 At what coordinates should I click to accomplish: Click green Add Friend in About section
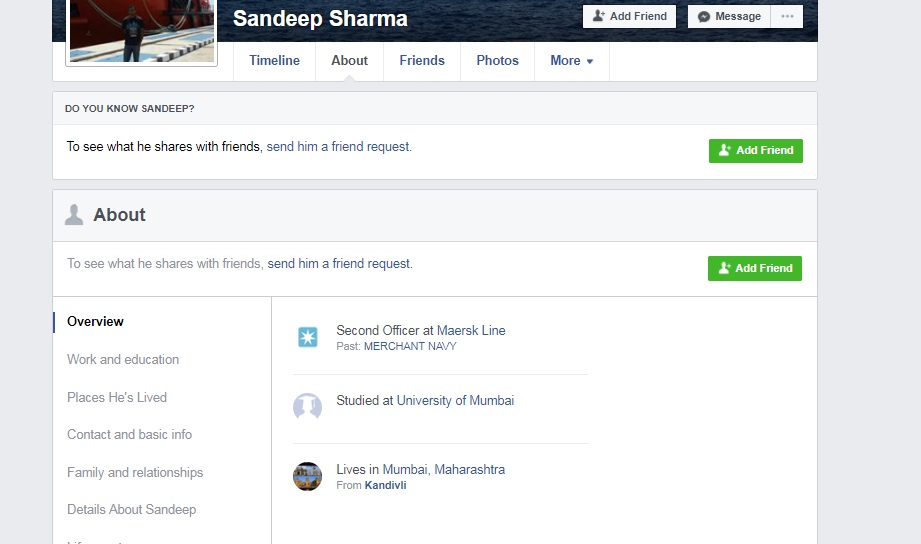pyautogui.click(x=754, y=269)
